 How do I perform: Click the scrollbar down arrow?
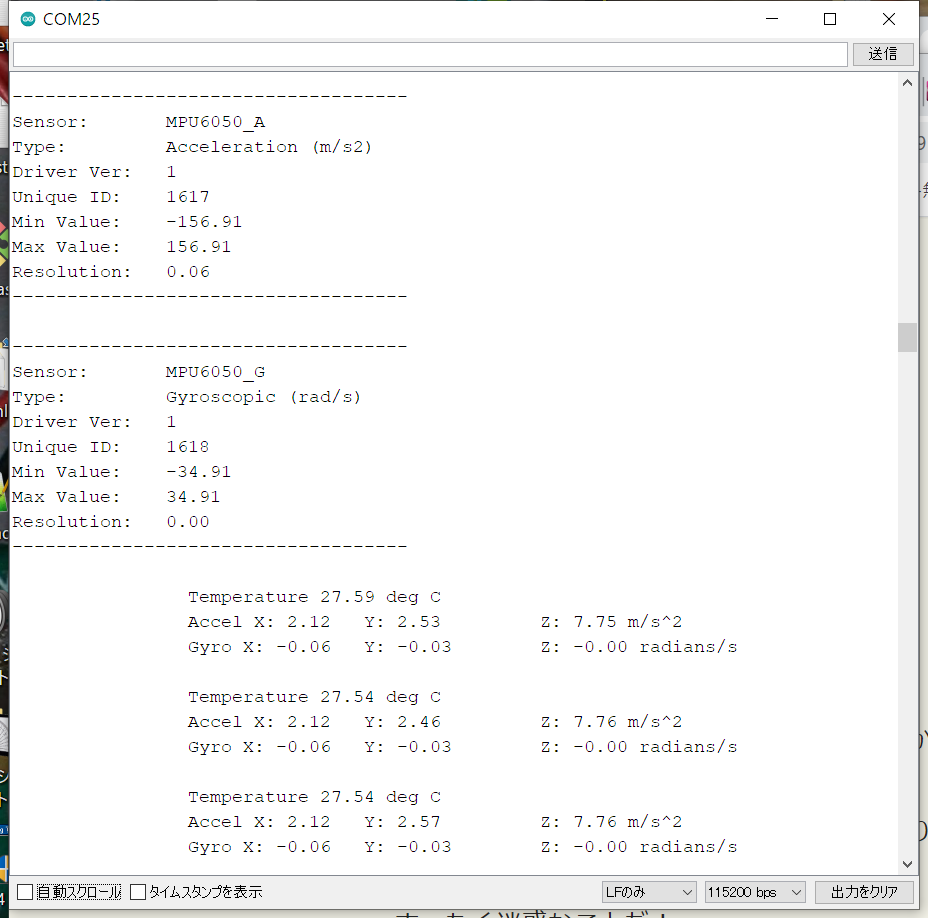[x=907, y=864]
